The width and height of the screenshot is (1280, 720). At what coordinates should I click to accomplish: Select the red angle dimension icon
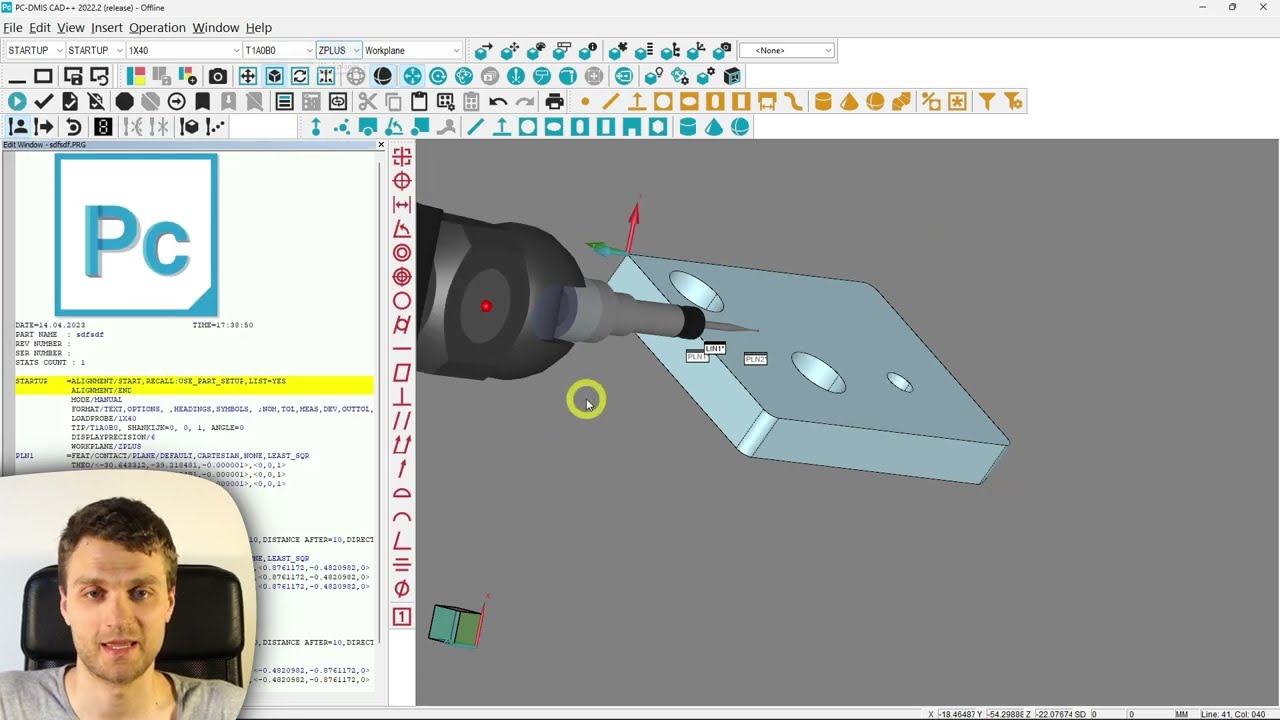click(402, 229)
